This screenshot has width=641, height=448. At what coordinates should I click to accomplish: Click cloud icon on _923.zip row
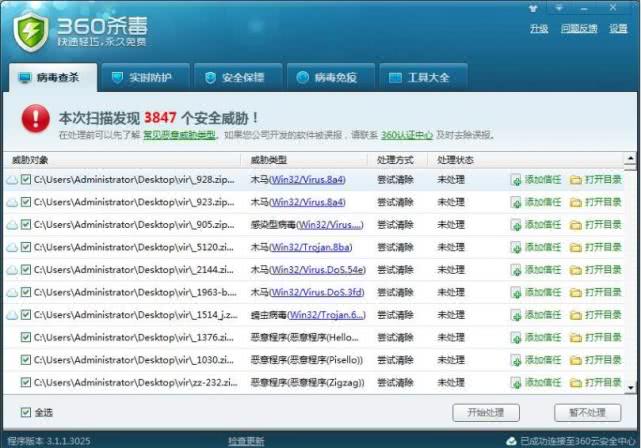[x=12, y=202]
